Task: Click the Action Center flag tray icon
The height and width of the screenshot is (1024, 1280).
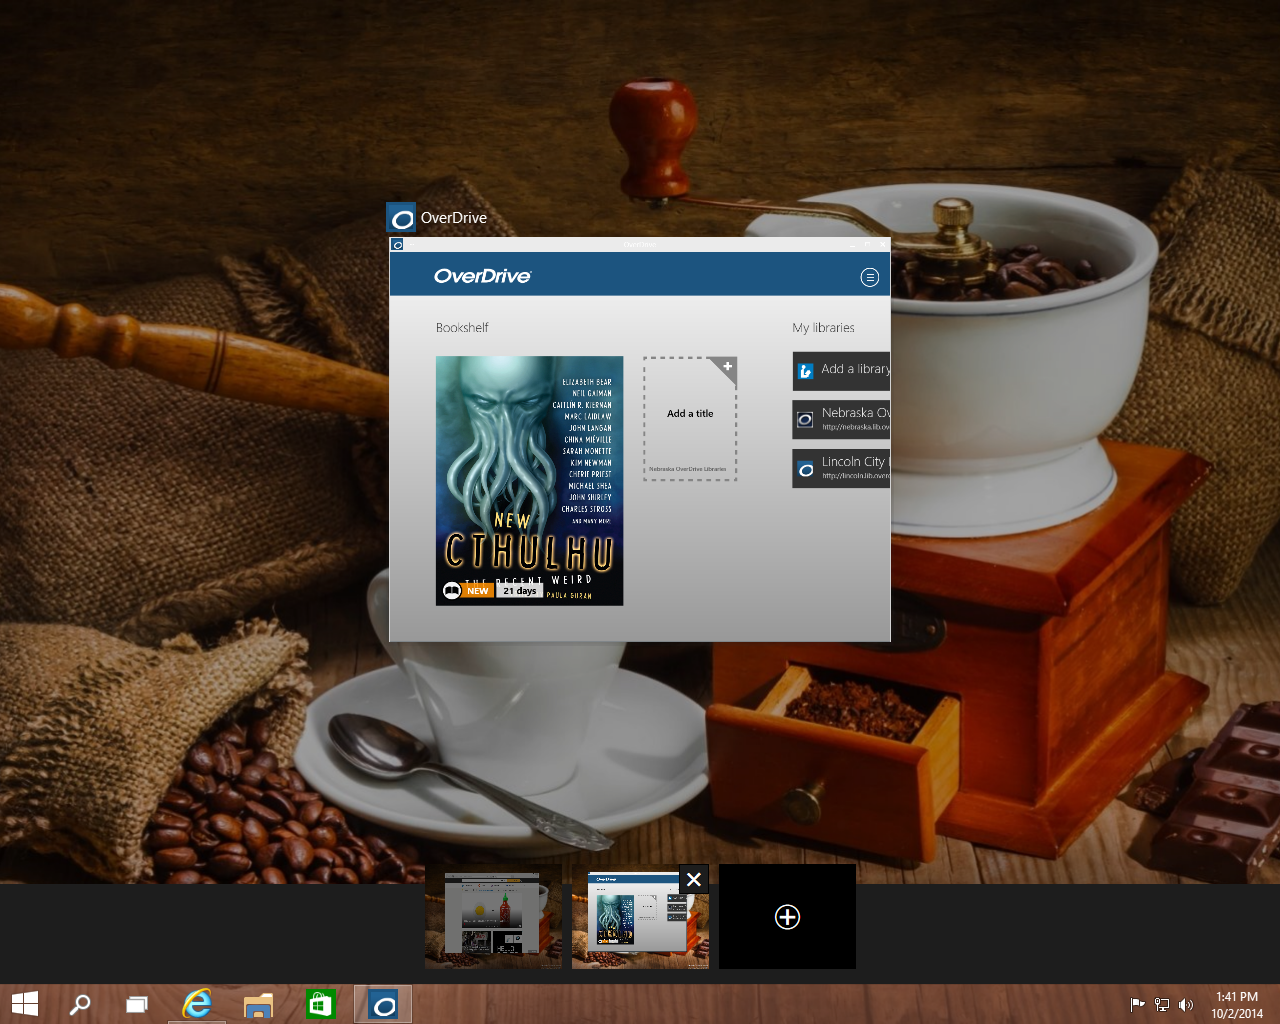Action: 1137,1005
